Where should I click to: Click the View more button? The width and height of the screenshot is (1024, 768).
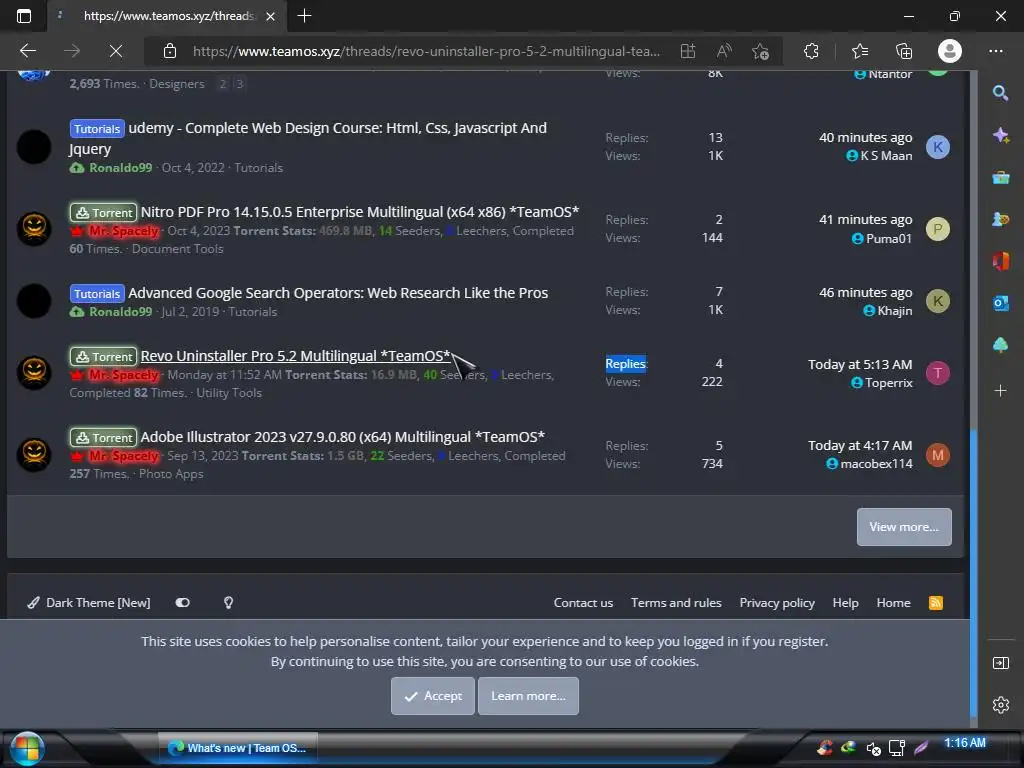(x=904, y=527)
